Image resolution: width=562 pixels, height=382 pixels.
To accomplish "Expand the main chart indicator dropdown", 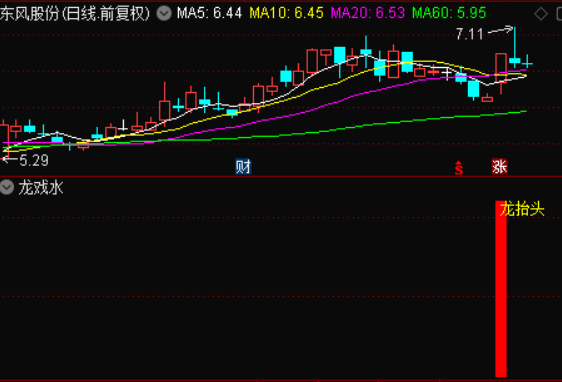I will point(164,14).
